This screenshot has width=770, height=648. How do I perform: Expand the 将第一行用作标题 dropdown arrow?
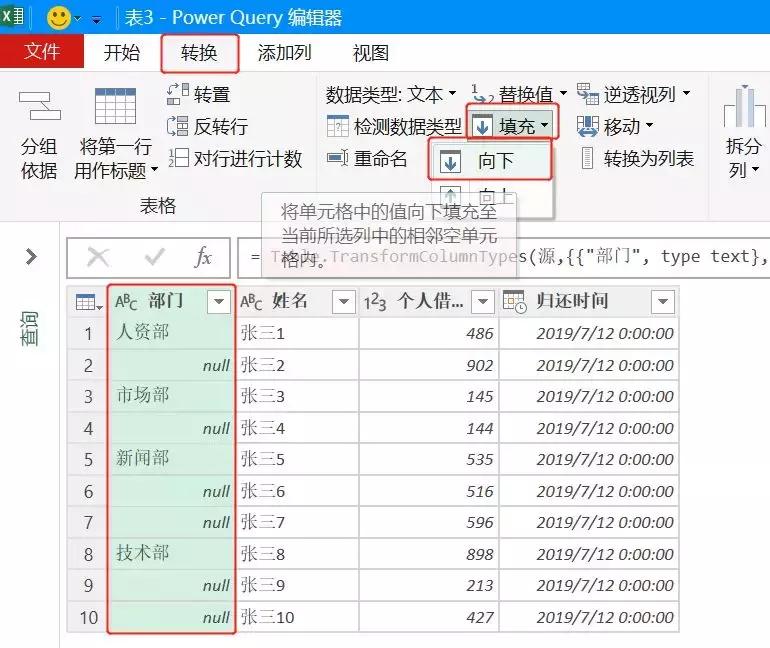coord(154,170)
